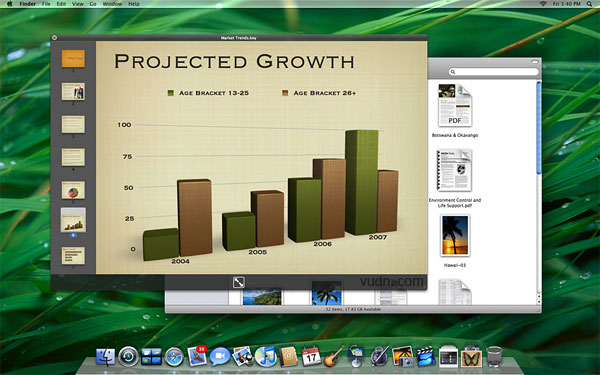This screenshot has width=600, height=375.
Task: Click the Finder window search field
Action: point(494,72)
